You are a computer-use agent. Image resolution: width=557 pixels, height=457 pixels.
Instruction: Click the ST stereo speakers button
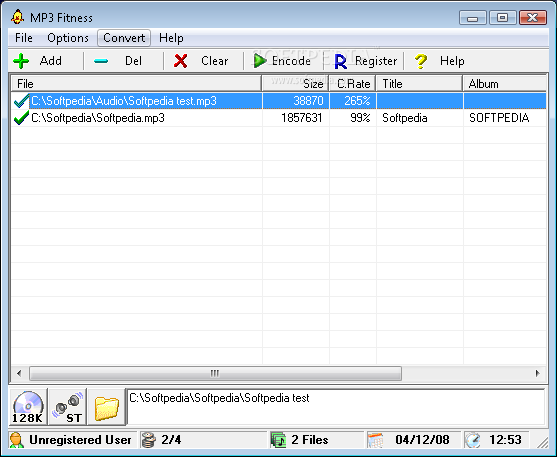67,407
